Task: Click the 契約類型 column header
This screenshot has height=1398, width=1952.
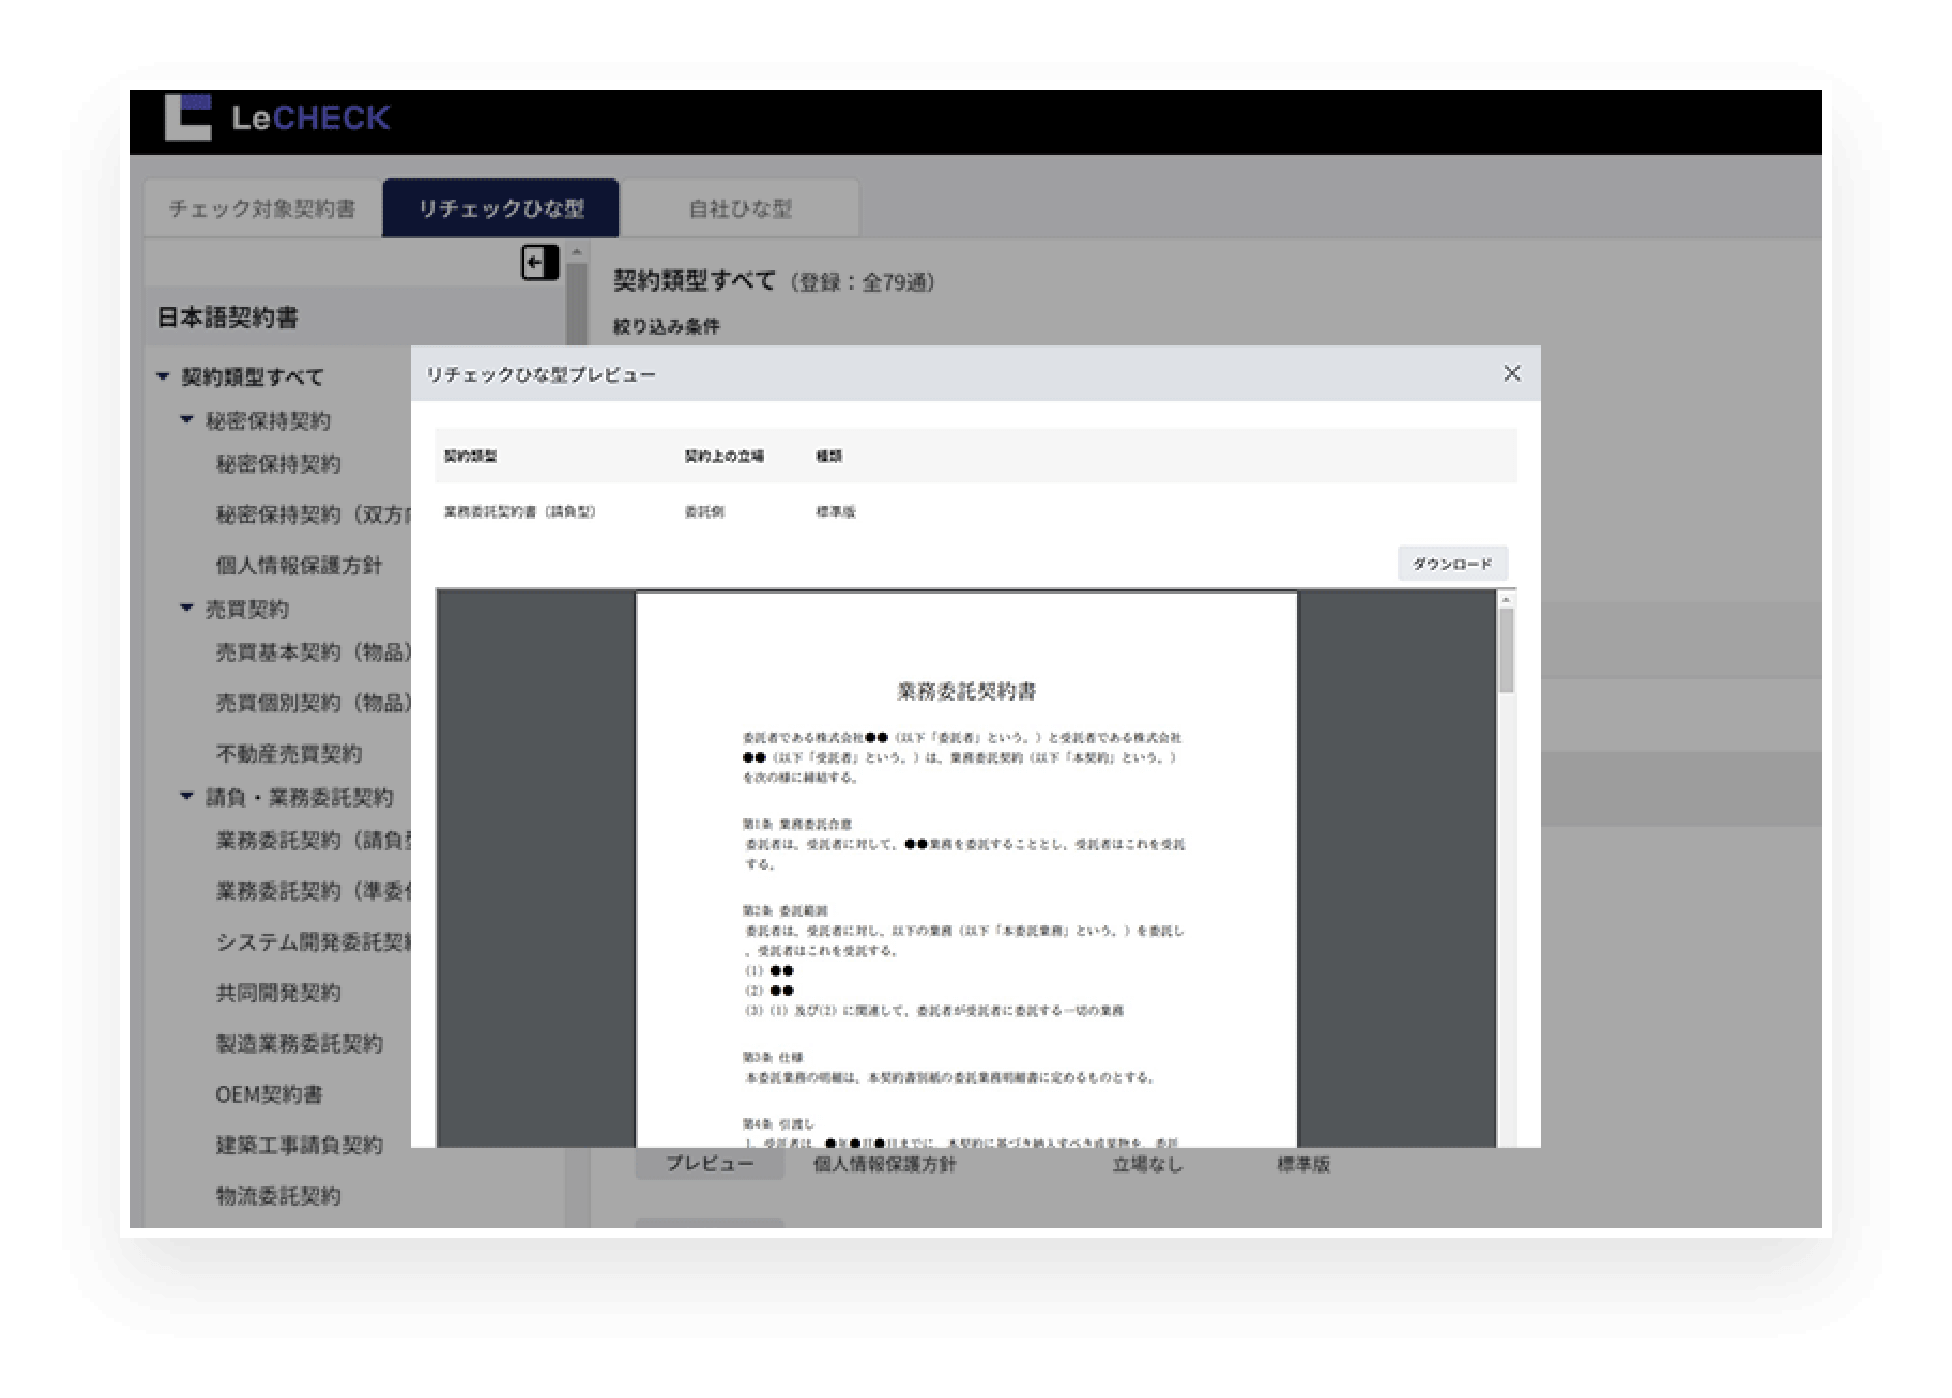Action: click(470, 456)
